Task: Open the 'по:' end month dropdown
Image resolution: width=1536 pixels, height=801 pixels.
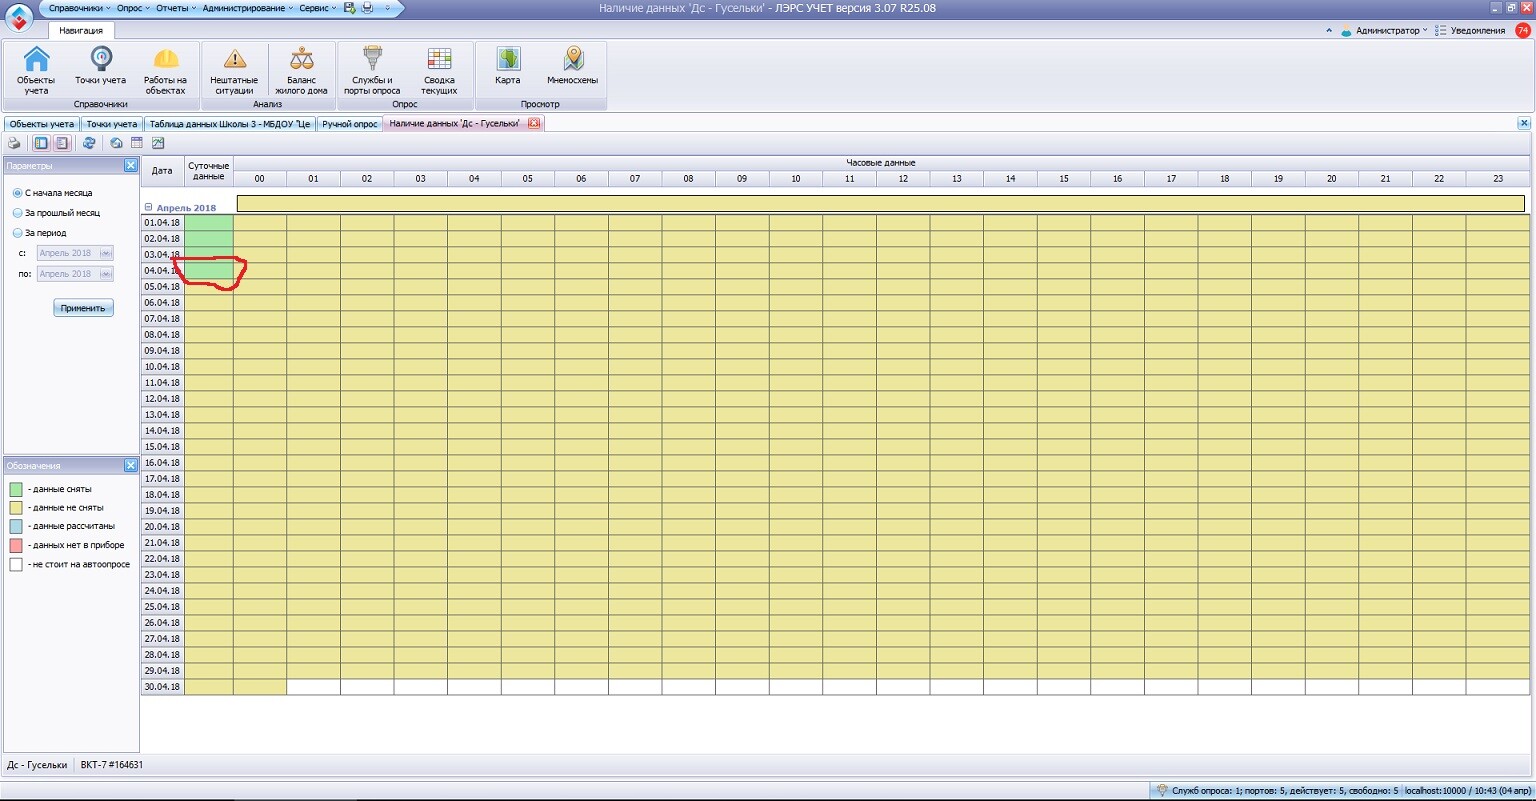Action: tap(106, 274)
